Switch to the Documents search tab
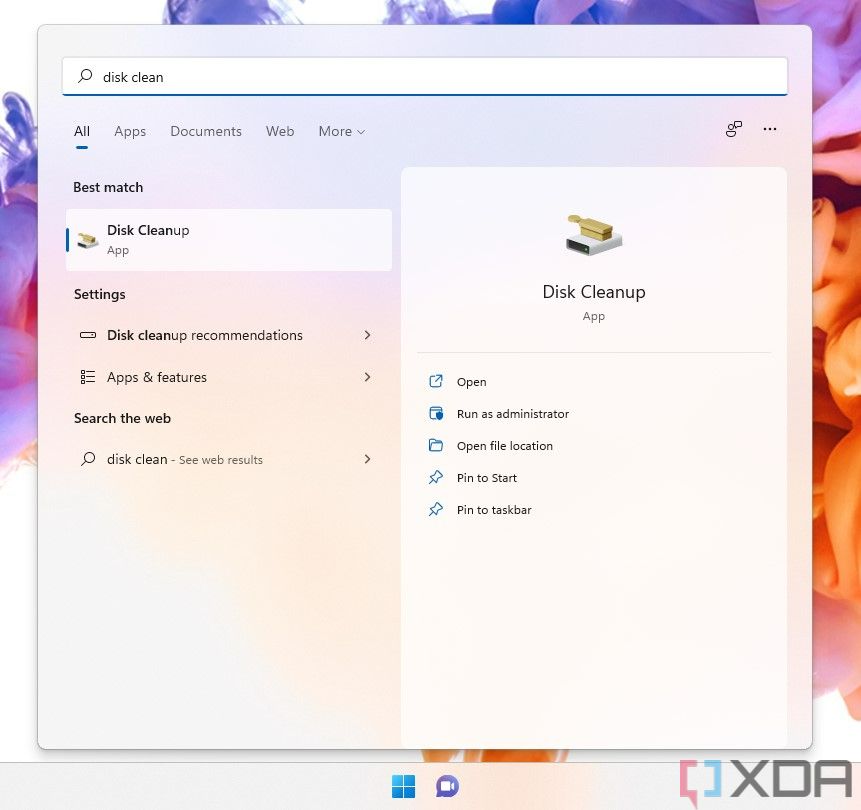 coord(206,131)
